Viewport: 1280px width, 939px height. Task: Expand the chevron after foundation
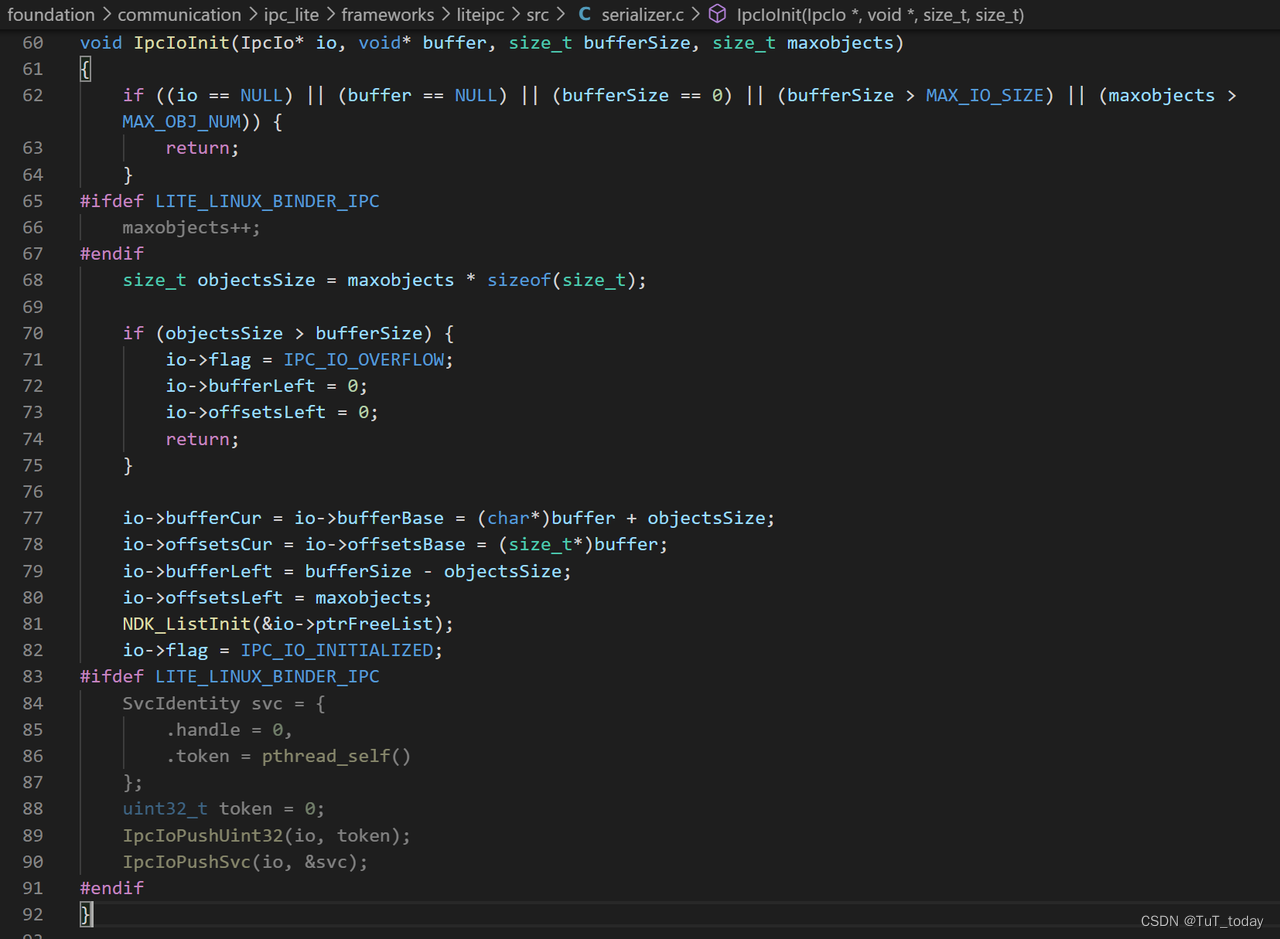tap(106, 15)
